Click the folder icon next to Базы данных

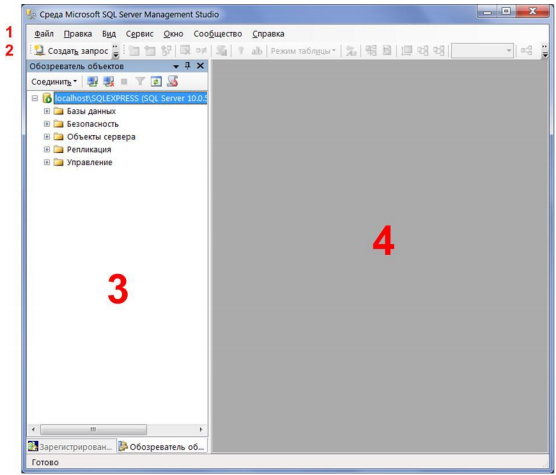coord(58,111)
